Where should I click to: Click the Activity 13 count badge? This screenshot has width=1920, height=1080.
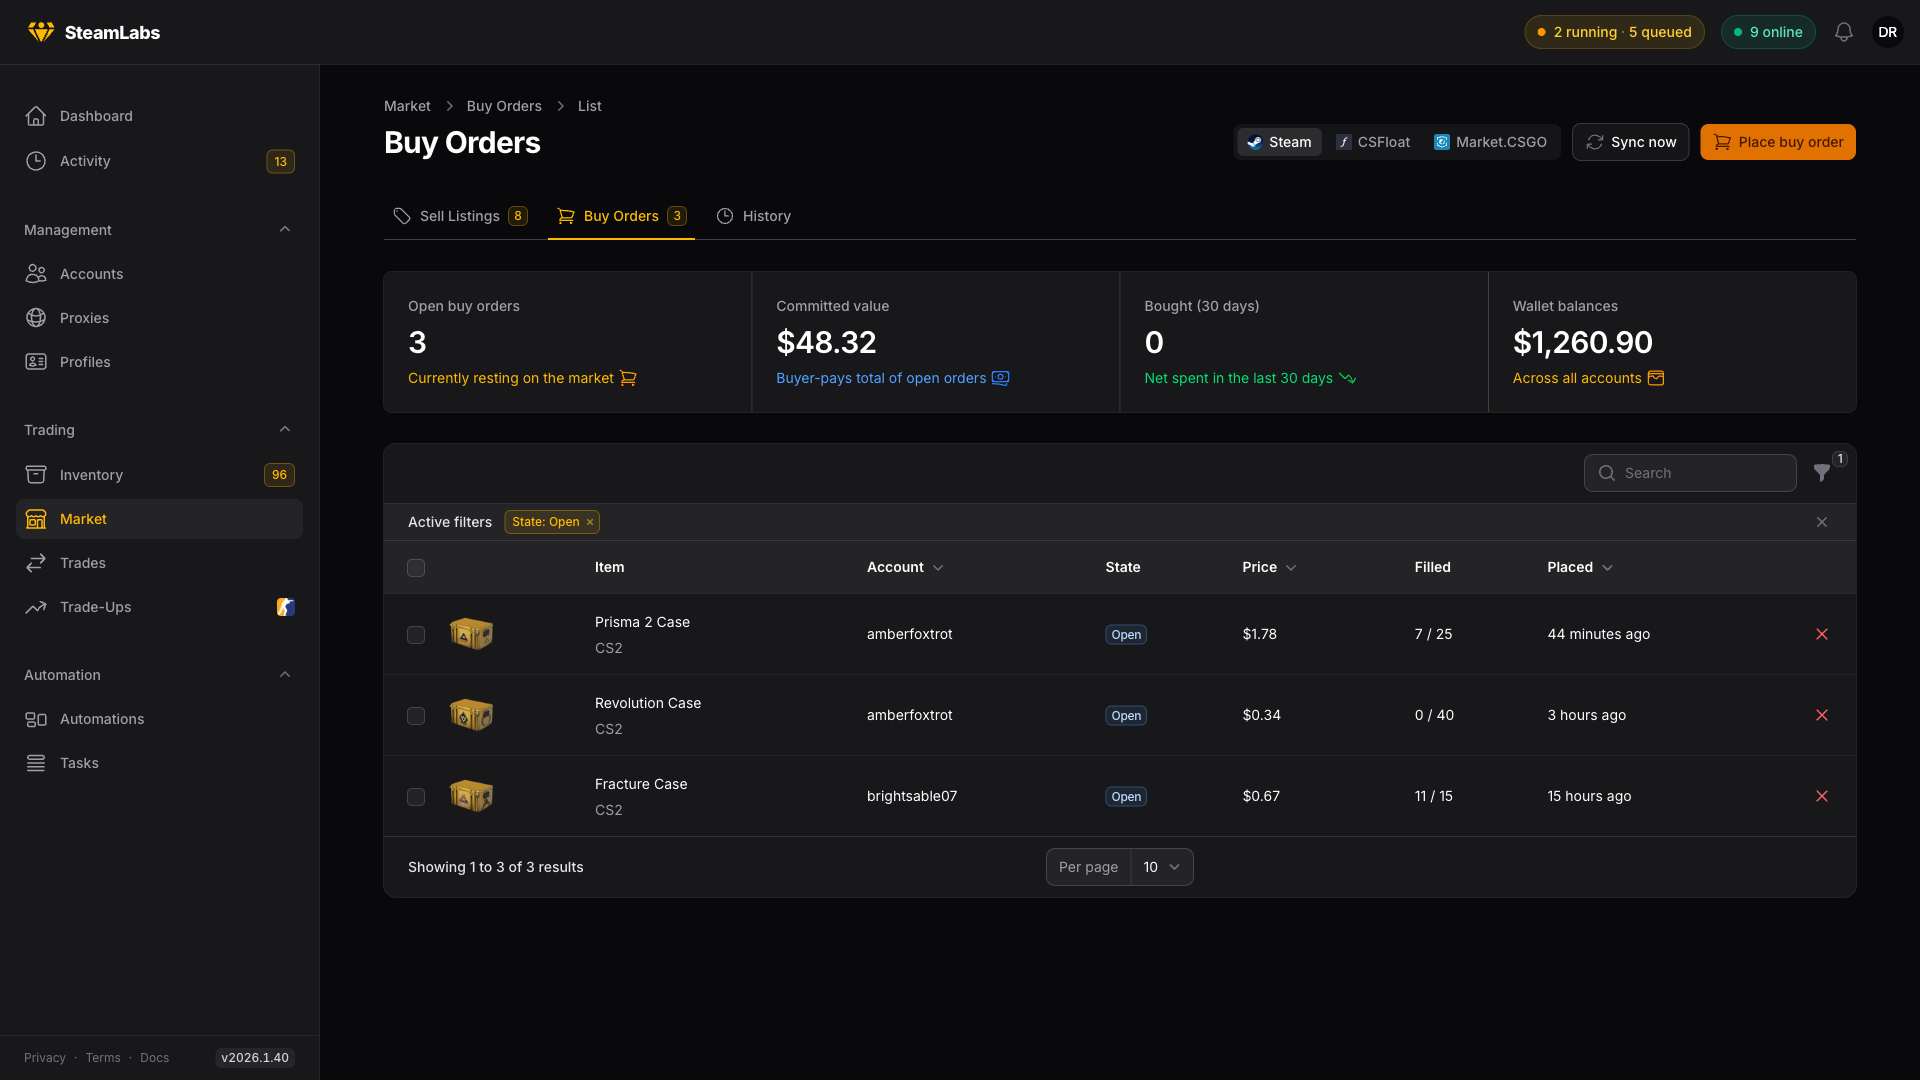click(x=280, y=161)
